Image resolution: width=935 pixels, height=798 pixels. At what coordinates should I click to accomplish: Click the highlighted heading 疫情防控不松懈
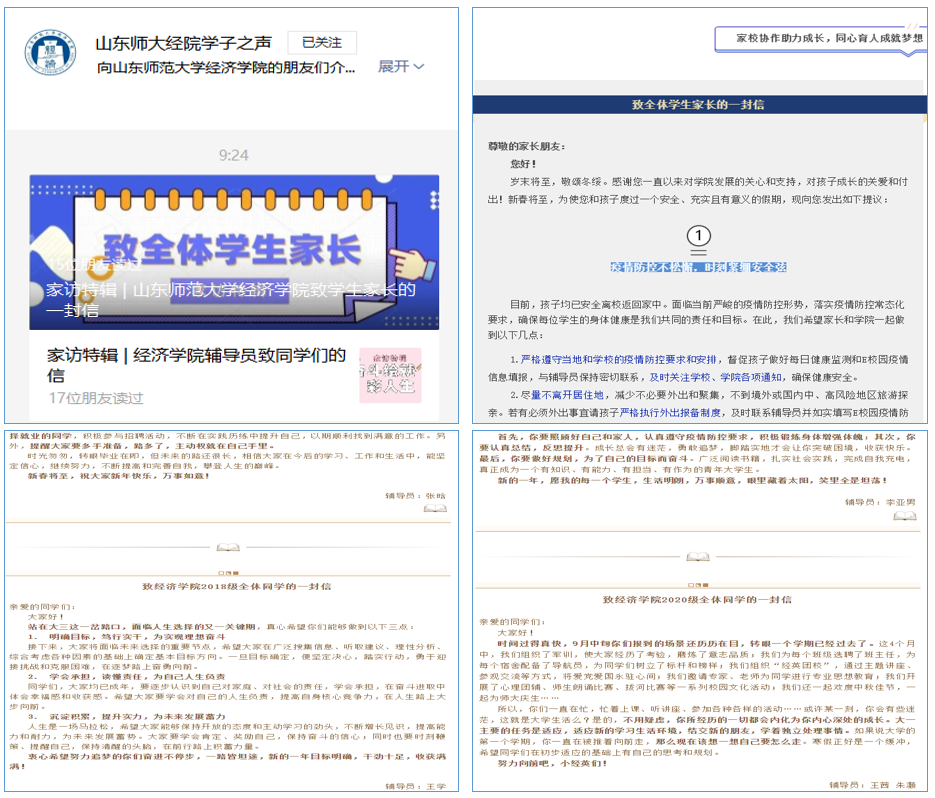coord(698,267)
